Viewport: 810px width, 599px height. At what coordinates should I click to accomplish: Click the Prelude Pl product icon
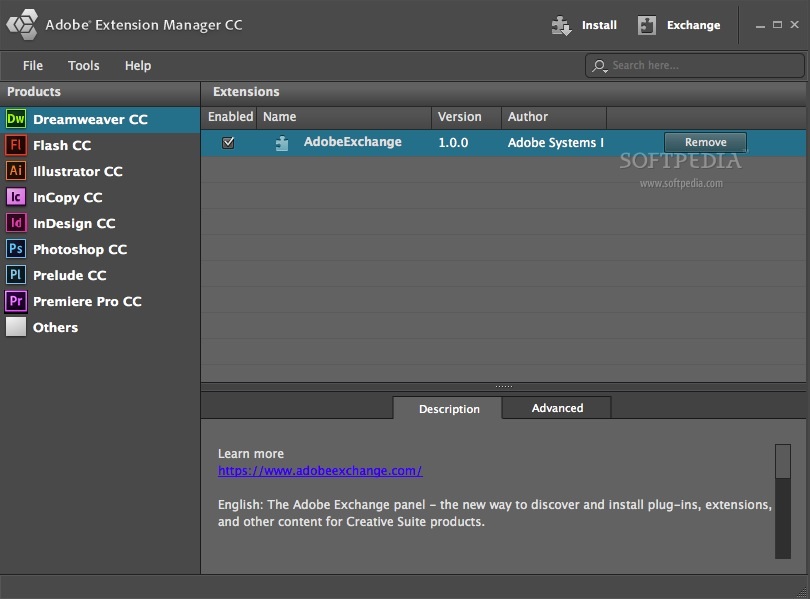point(15,275)
